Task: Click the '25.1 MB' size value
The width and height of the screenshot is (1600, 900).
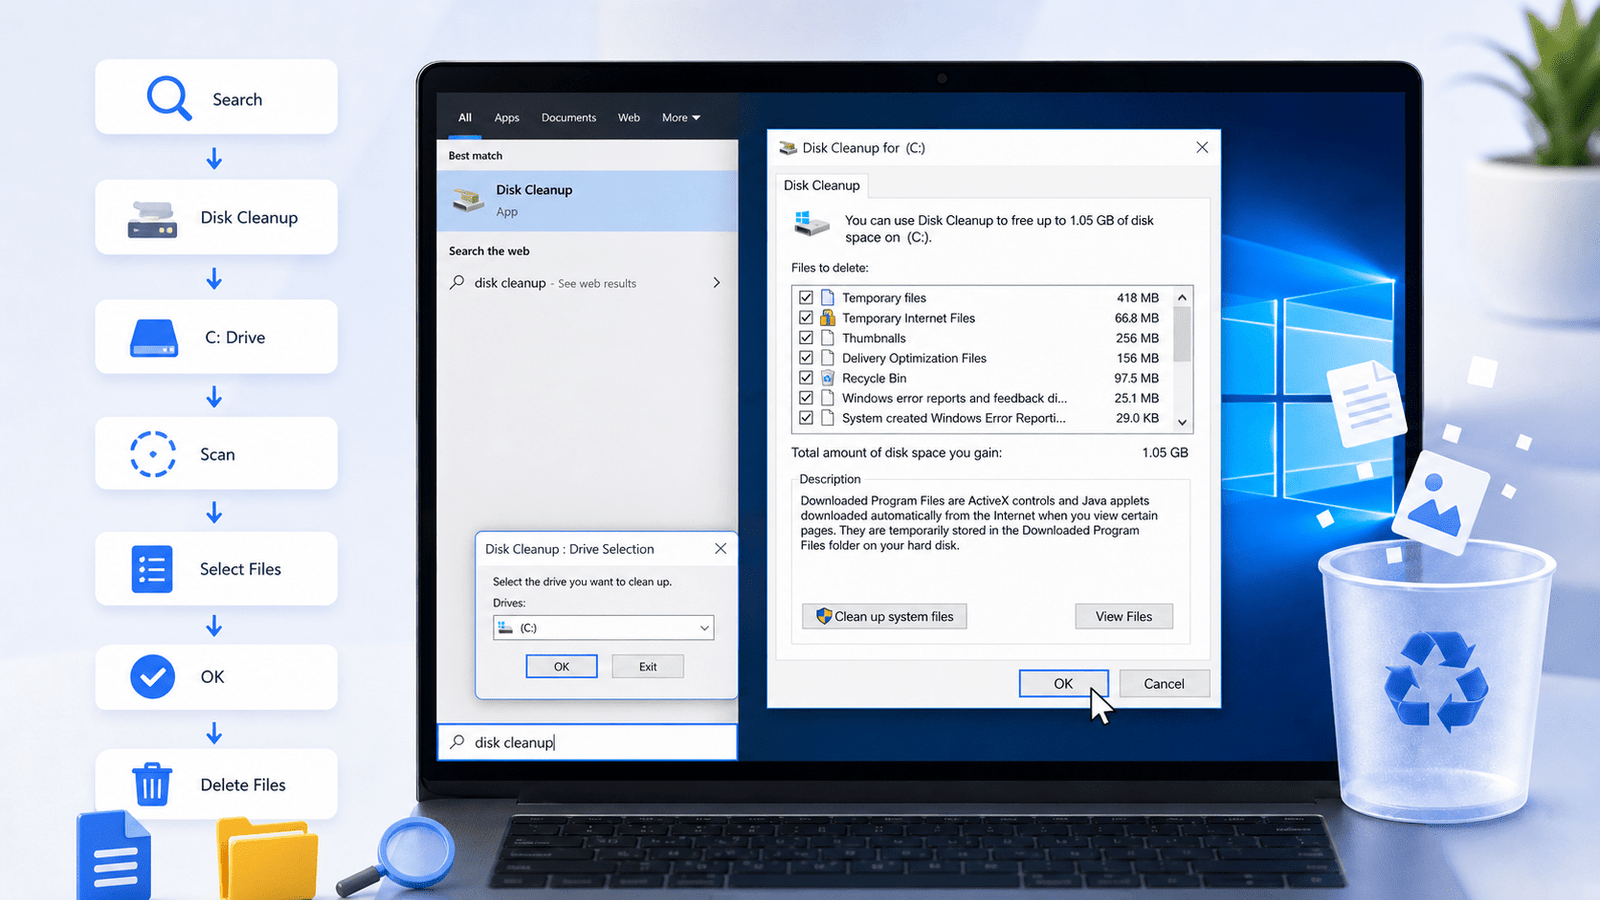Action: coord(1137,398)
